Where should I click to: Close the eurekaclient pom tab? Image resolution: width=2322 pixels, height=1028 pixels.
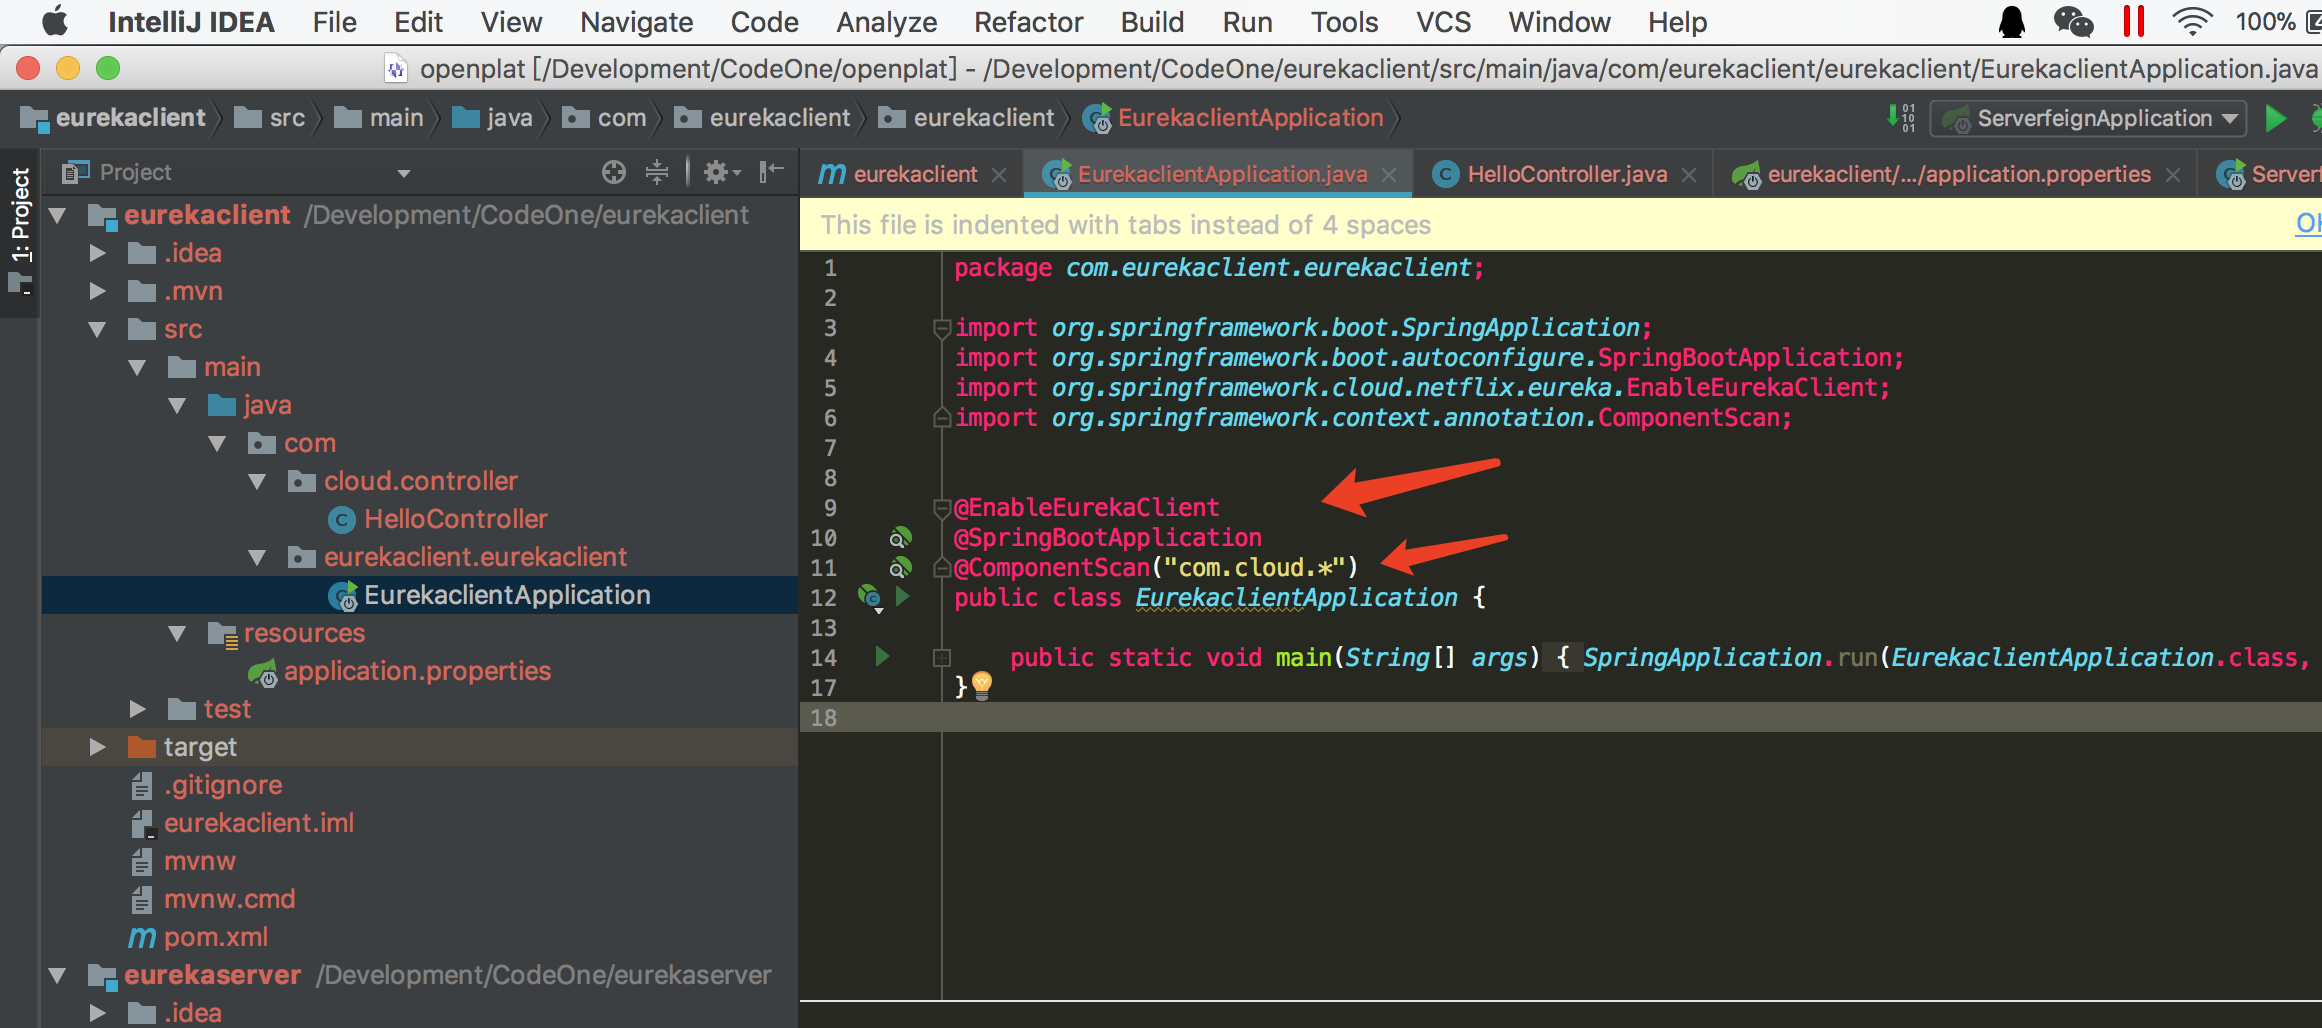click(999, 175)
